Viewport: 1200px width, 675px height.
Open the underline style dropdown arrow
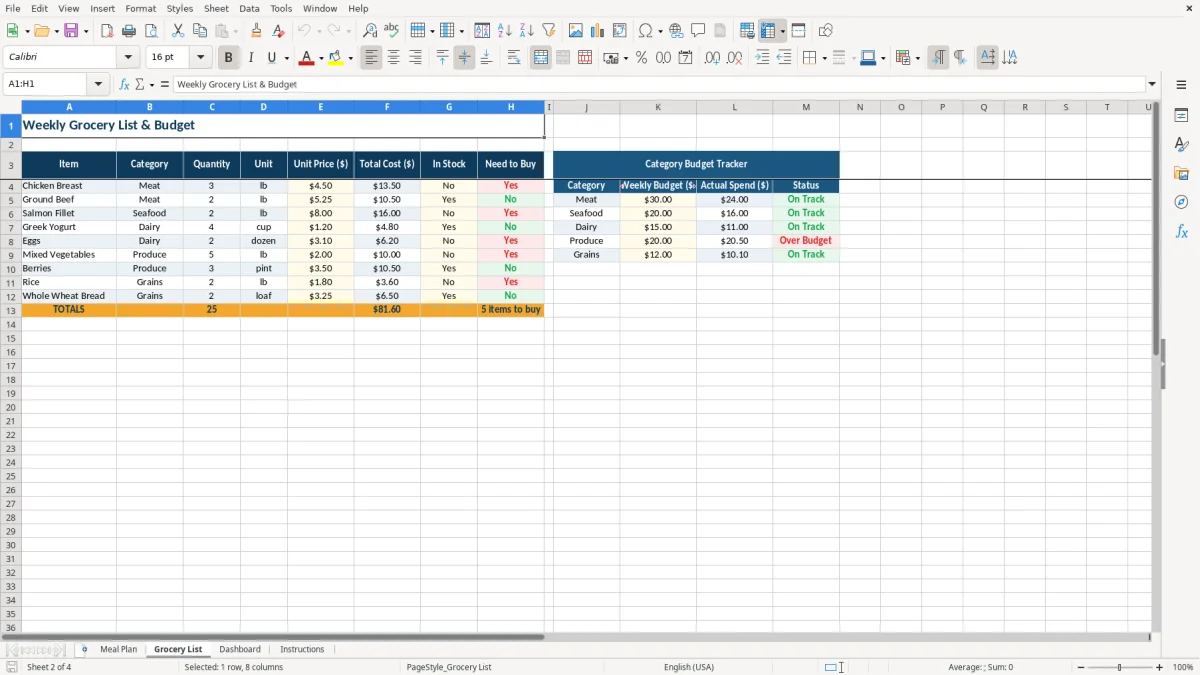click(x=286, y=58)
